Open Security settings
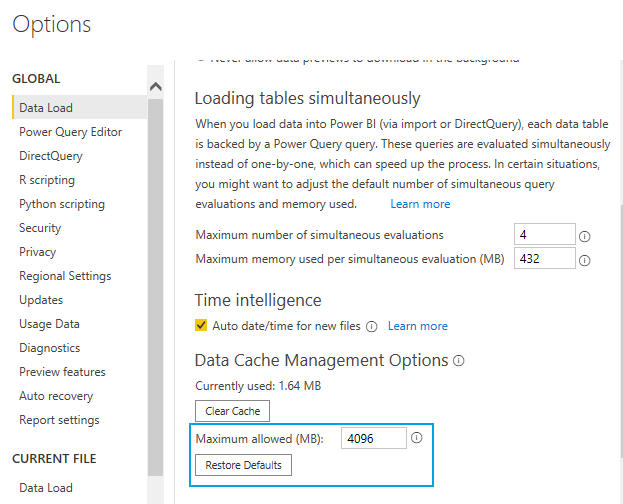 click(40, 228)
